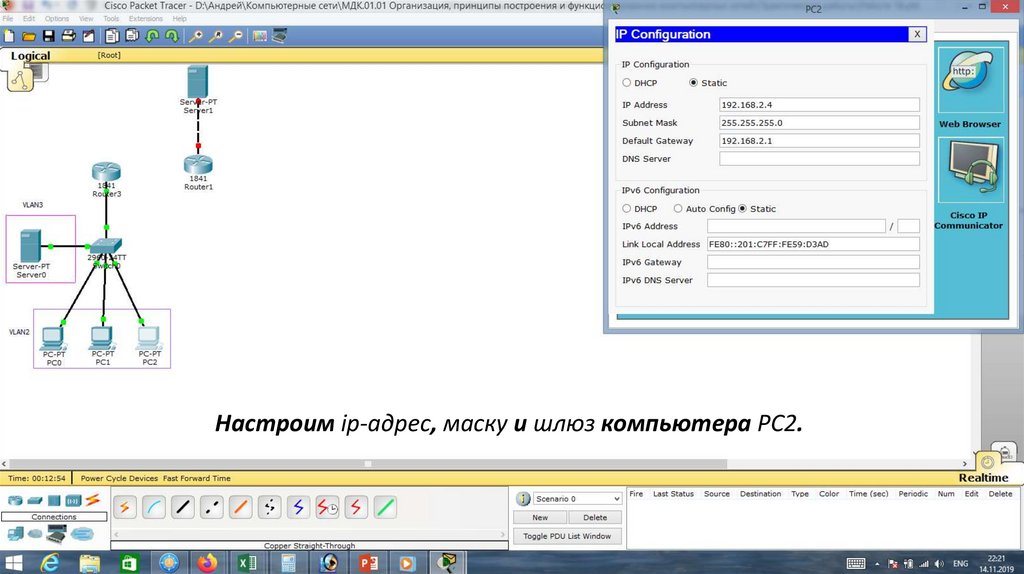This screenshot has height=574, width=1024.
Task: Choose the Copper Cross-Over cable icon
Action: click(x=212, y=507)
